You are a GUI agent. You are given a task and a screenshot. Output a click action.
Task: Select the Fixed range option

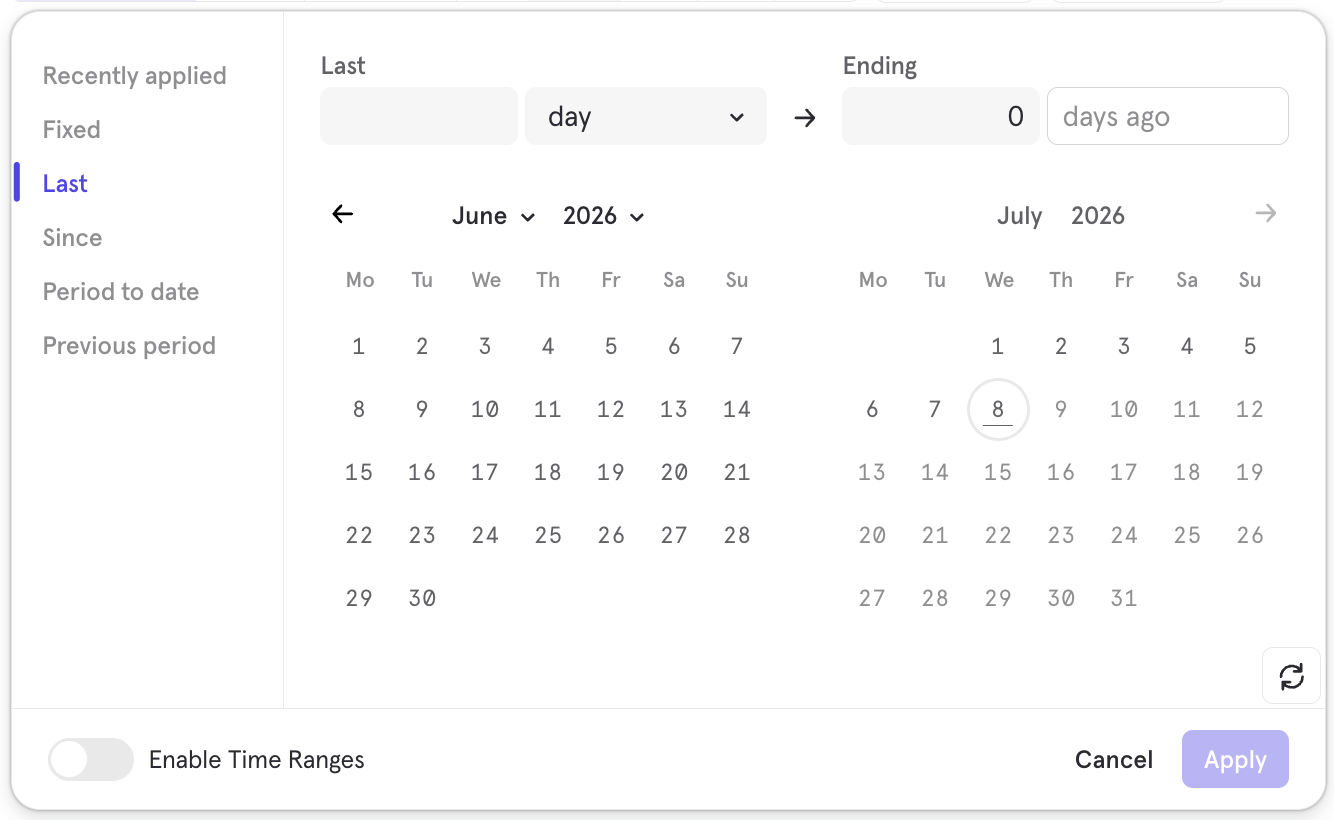72,130
